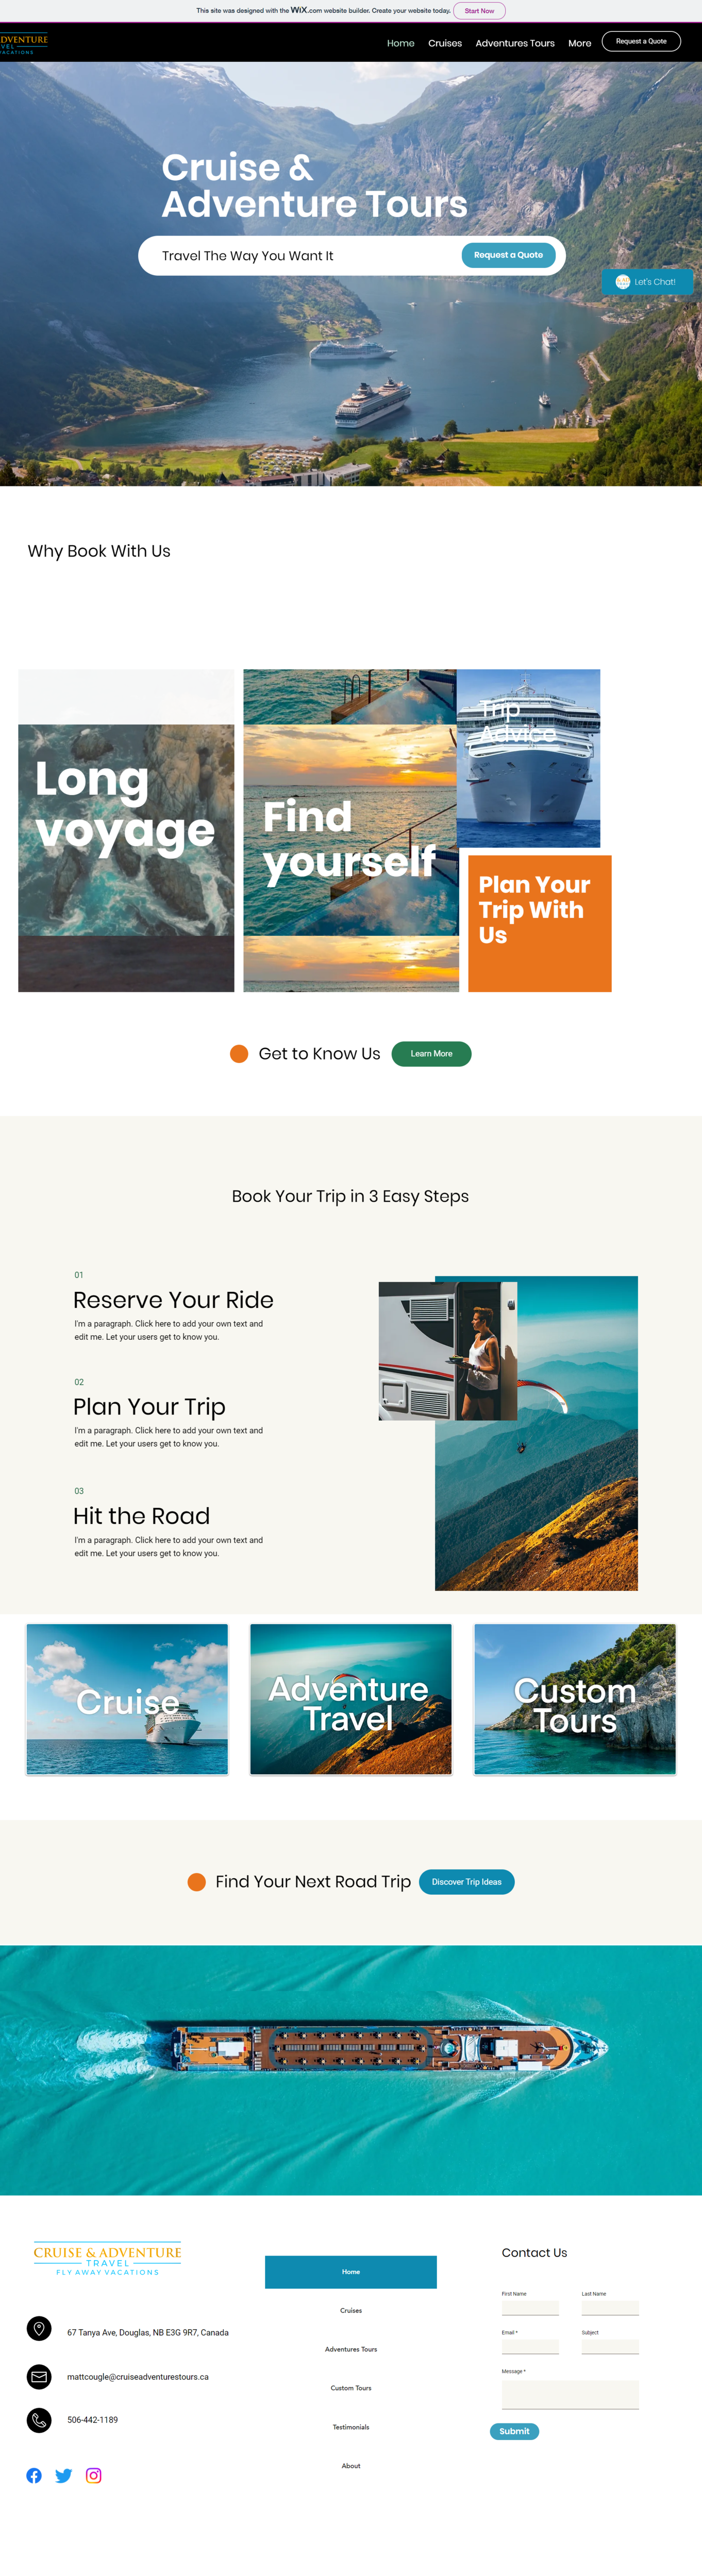Click the Wix Start Now button
Viewport: 702px width, 2576px height.
[x=479, y=11]
